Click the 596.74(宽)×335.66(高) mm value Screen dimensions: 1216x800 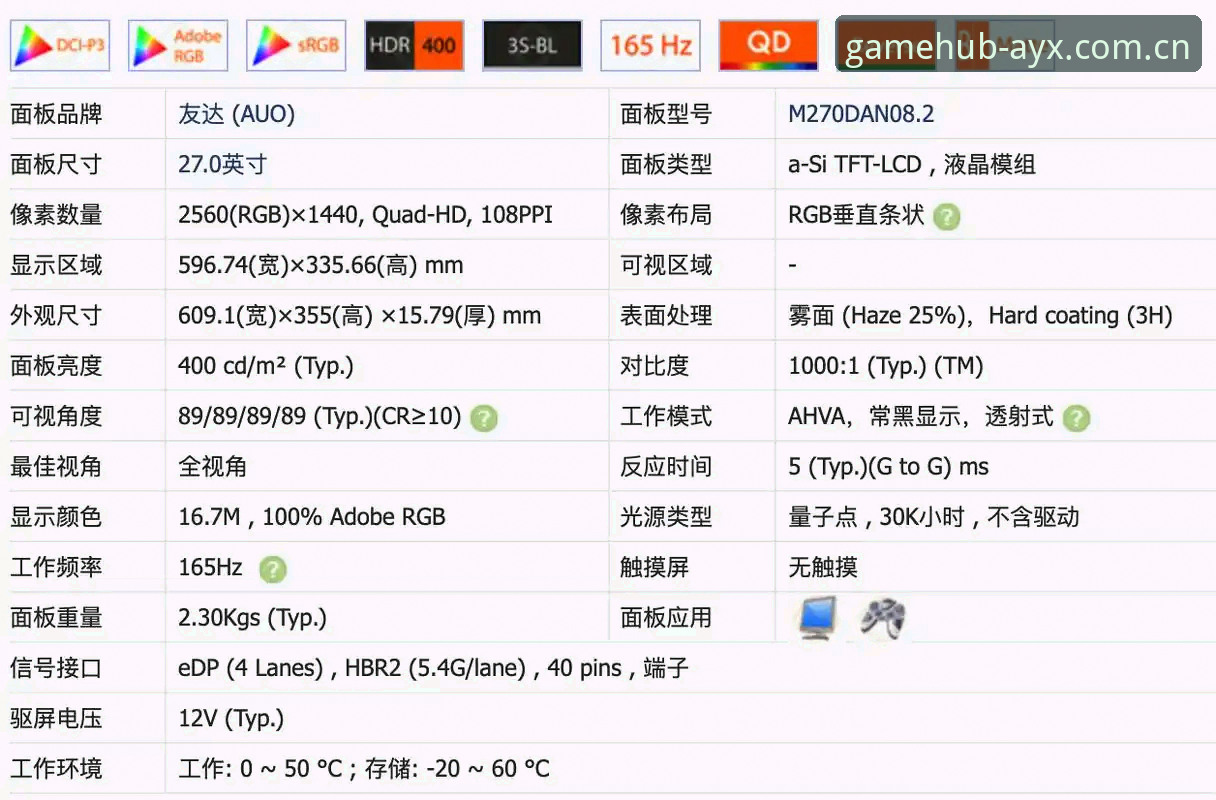(x=320, y=265)
